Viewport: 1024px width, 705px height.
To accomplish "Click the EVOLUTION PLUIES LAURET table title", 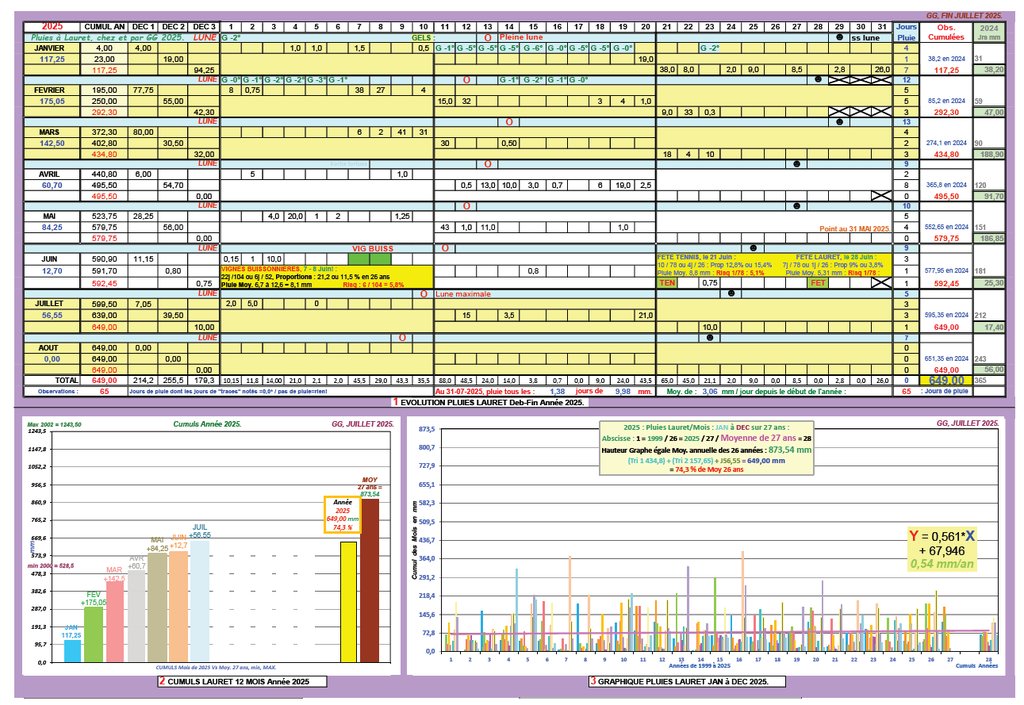I will coord(492,402).
